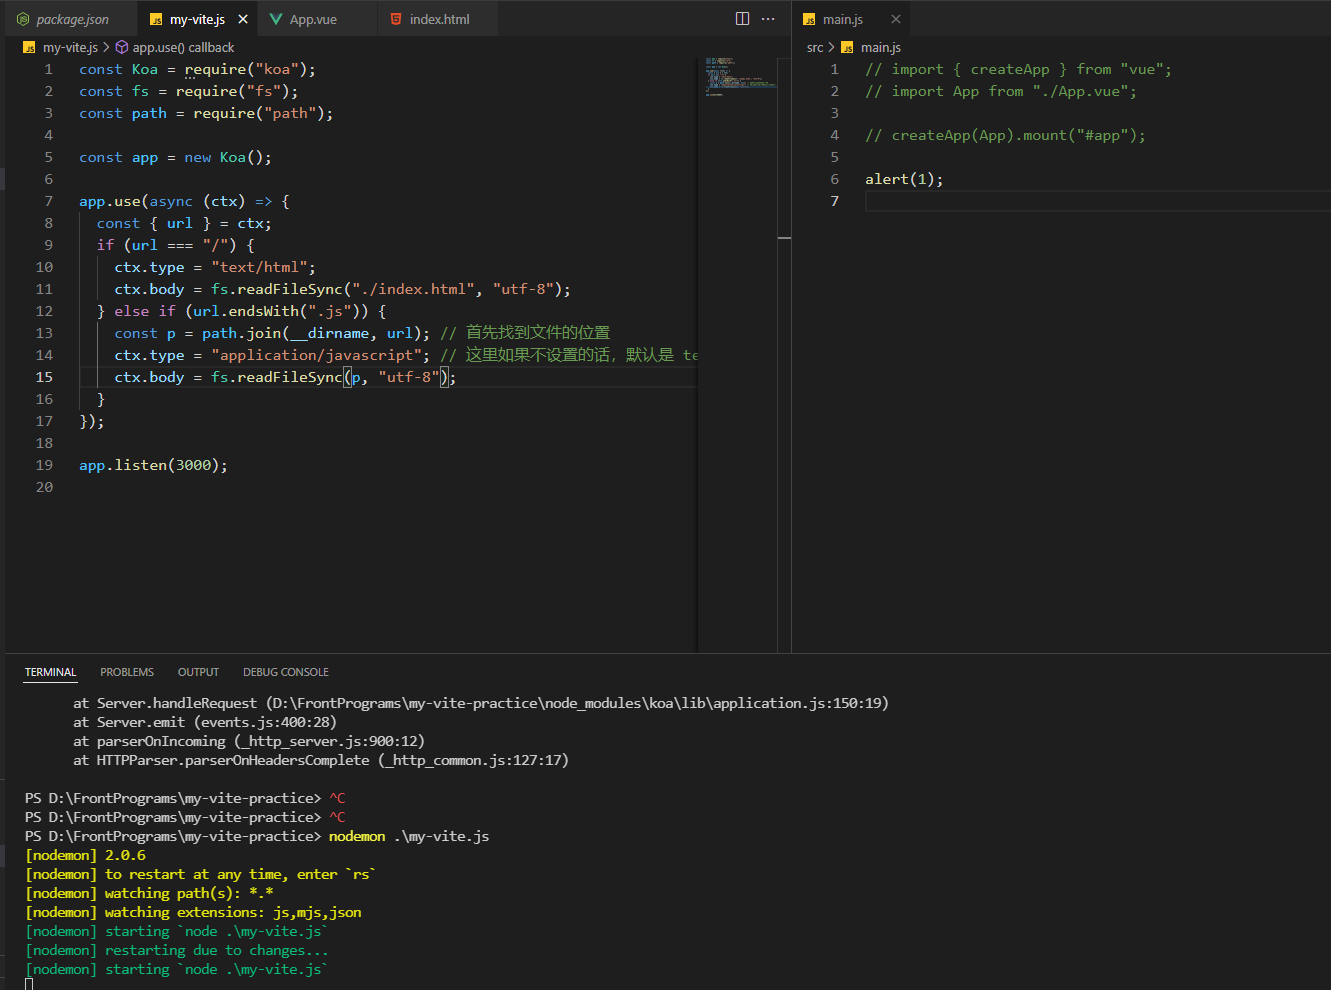Click on url.endsWith(".js") condition
The image size is (1331, 990).
[x=280, y=311]
